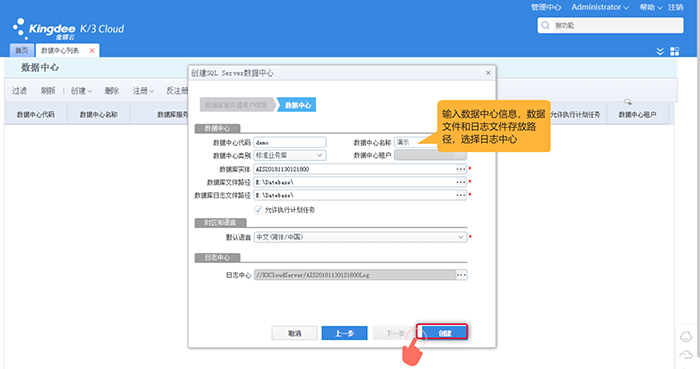
Task: Click the Kingdee K/3 Cloud logo
Action: [68, 29]
